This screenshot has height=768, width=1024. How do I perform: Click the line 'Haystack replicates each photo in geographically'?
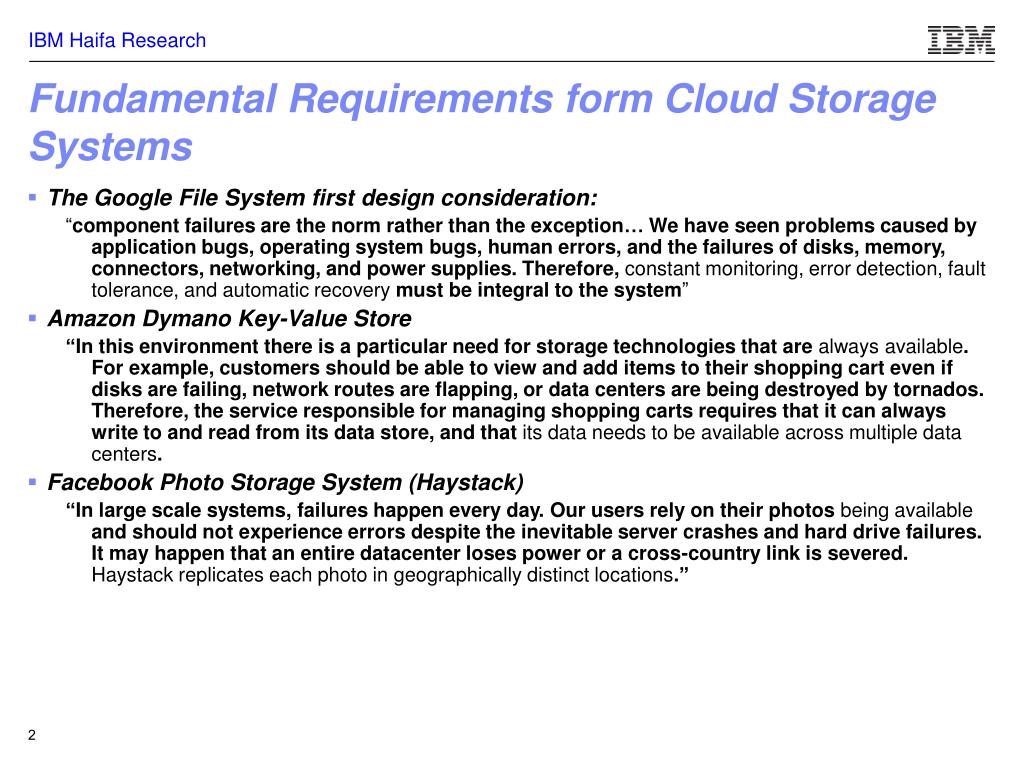[x=391, y=575]
